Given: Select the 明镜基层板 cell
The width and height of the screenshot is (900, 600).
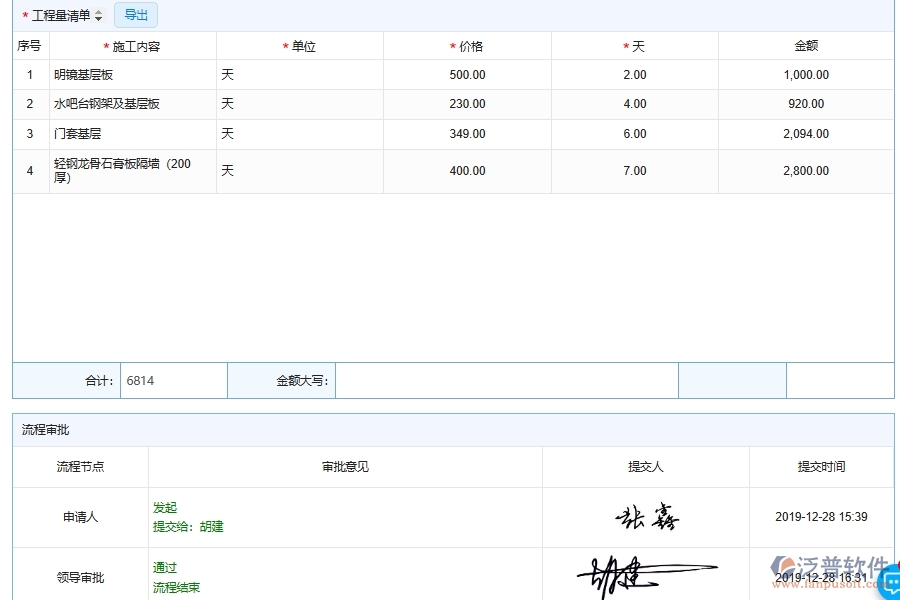Looking at the screenshot, I should [133, 75].
